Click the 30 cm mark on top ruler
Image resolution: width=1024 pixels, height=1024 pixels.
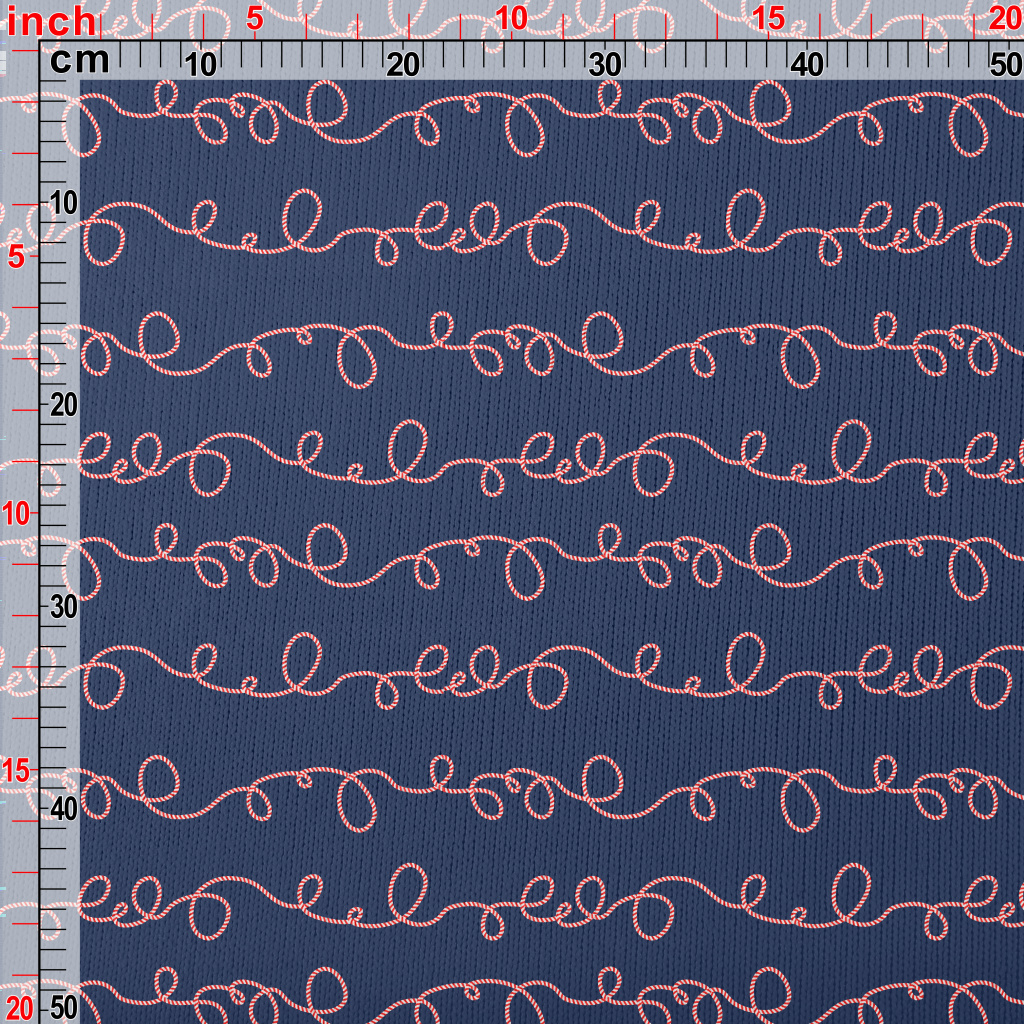click(x=605, y=65)
